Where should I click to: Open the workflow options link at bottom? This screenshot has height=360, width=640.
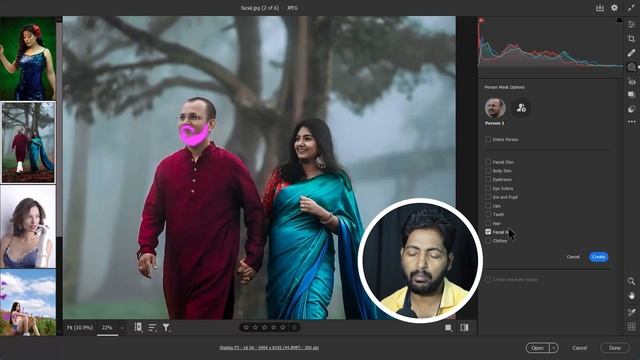269,348
